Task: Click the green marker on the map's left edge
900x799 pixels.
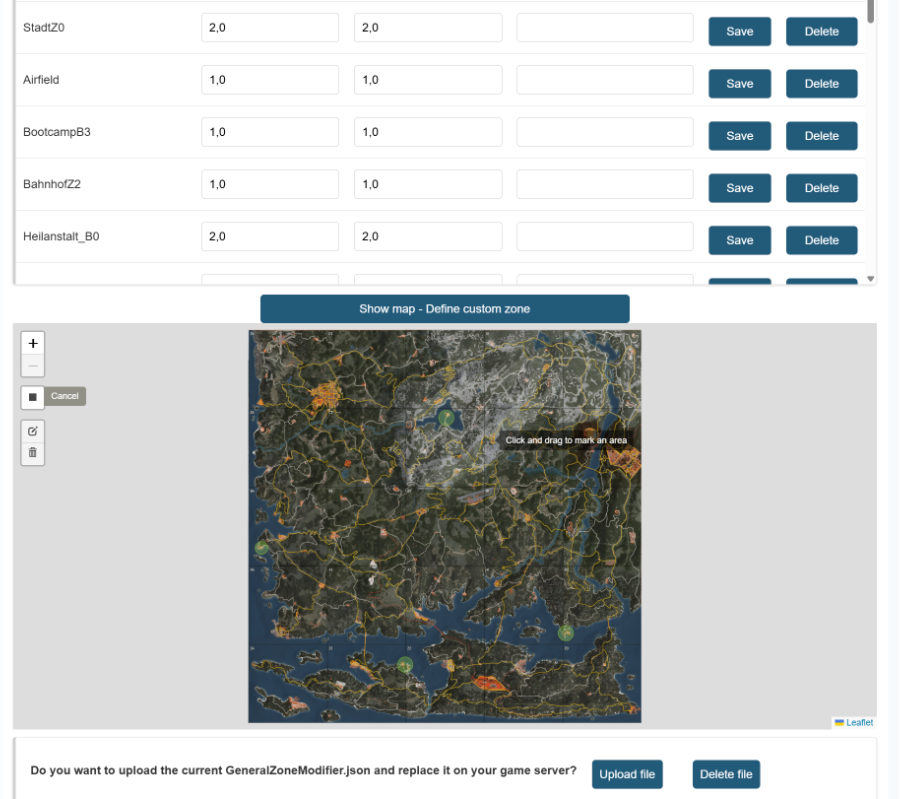Action: 263,549
